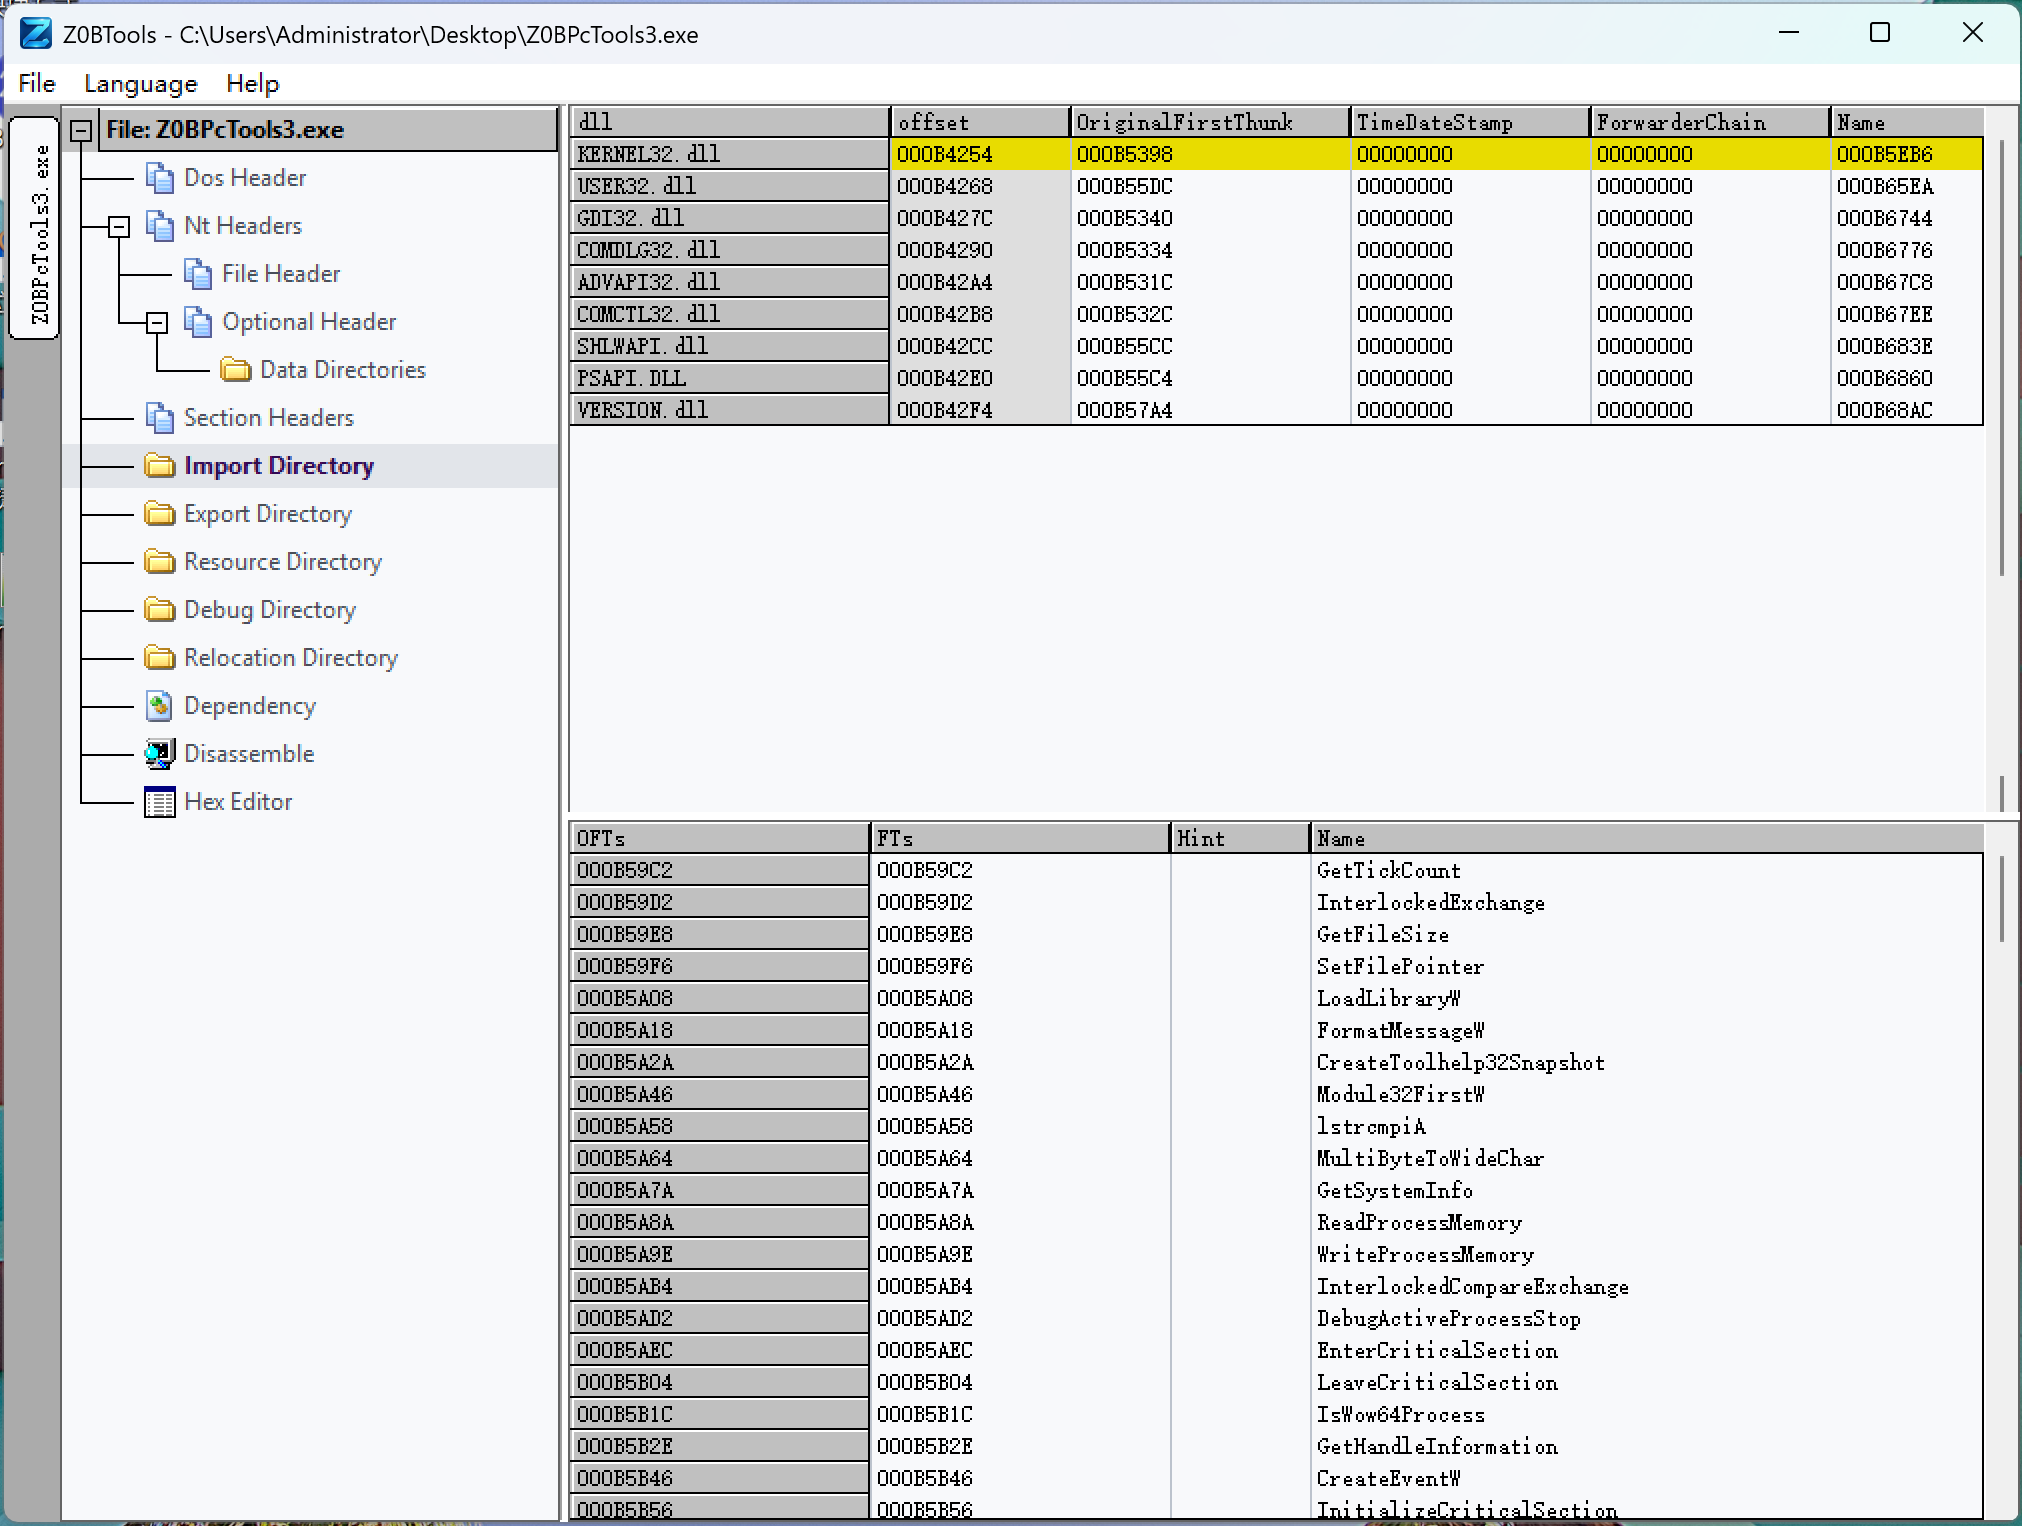Click the ReadProcessMemory function name

pos(1419,1222)
